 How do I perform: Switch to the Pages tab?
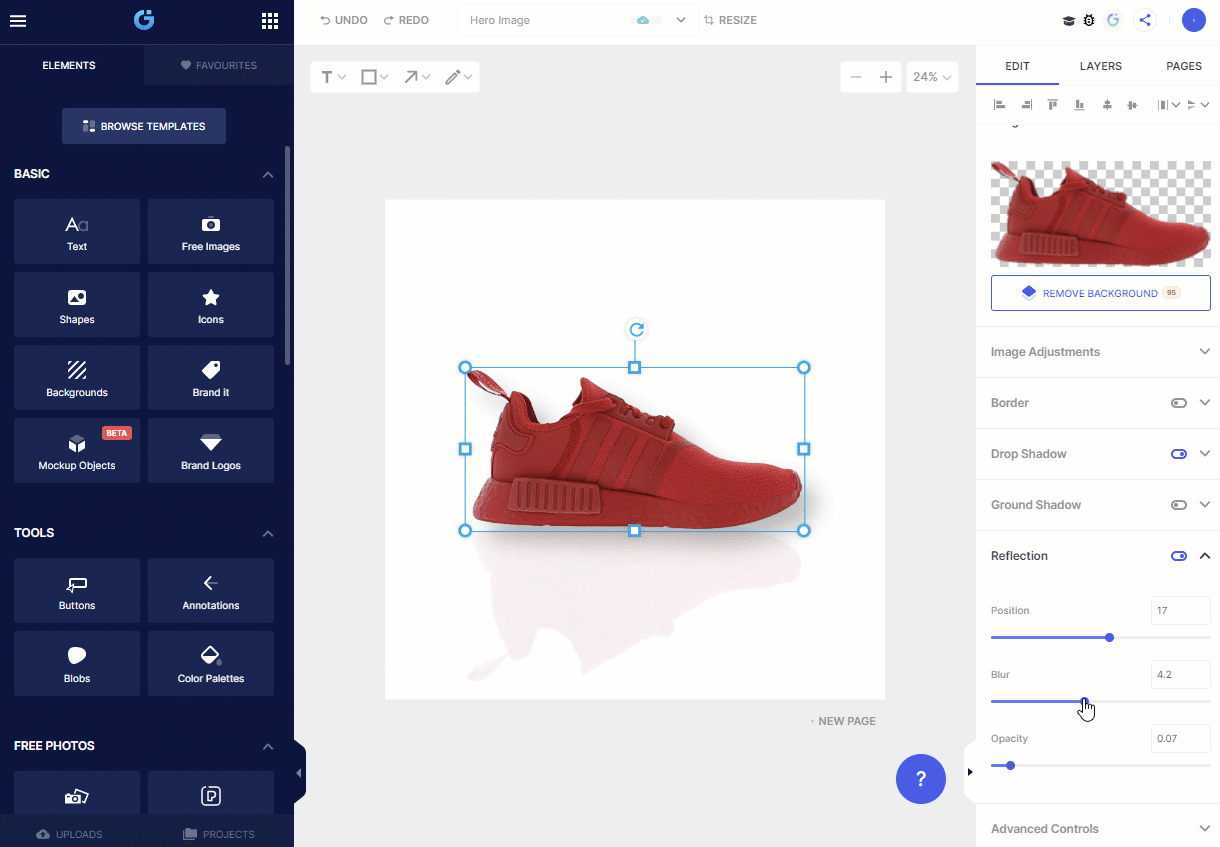click(1183, 66)
